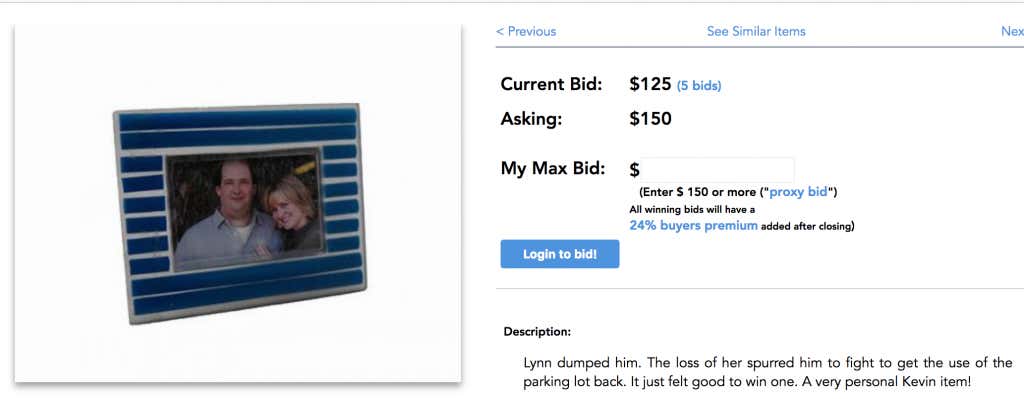Open the 24% buyers premium link

click(x=693, y=225)
